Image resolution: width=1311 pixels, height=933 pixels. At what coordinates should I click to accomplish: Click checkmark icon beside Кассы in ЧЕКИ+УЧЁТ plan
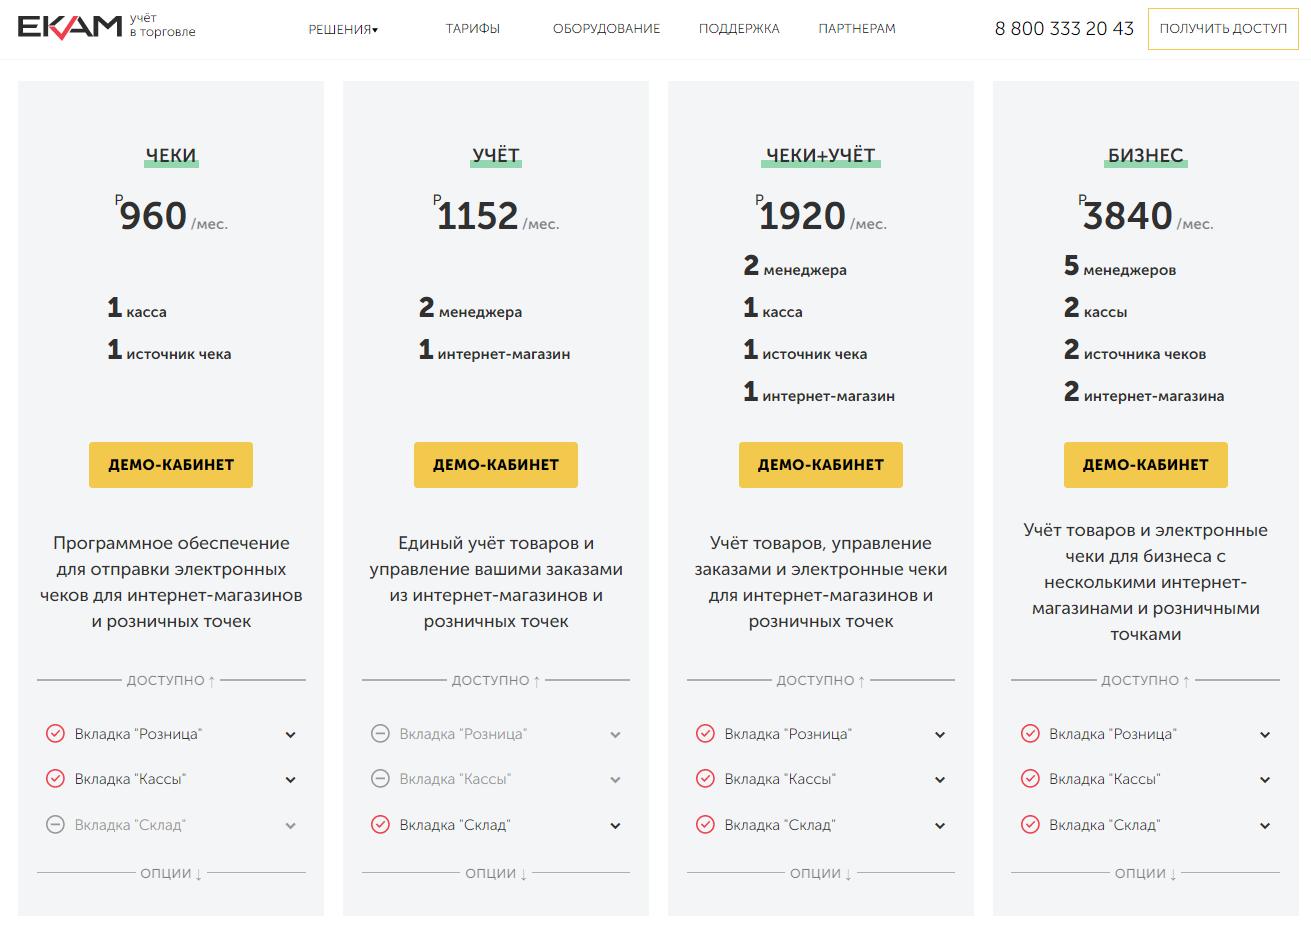tap(705, 779)
